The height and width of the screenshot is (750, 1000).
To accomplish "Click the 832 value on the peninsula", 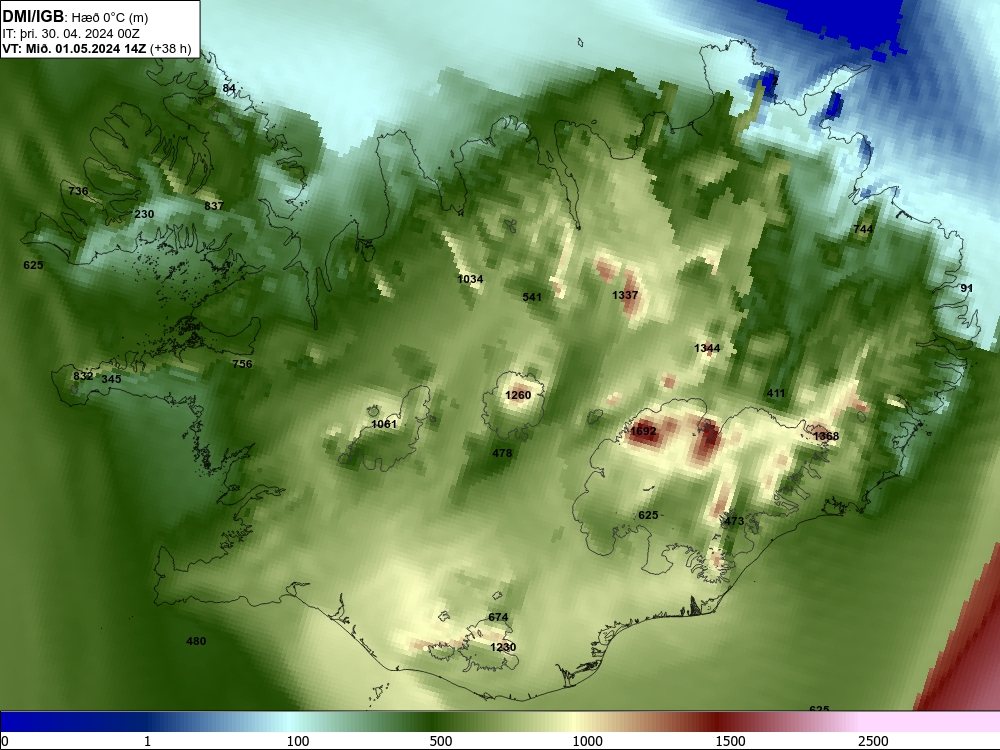I will (83, 376).
